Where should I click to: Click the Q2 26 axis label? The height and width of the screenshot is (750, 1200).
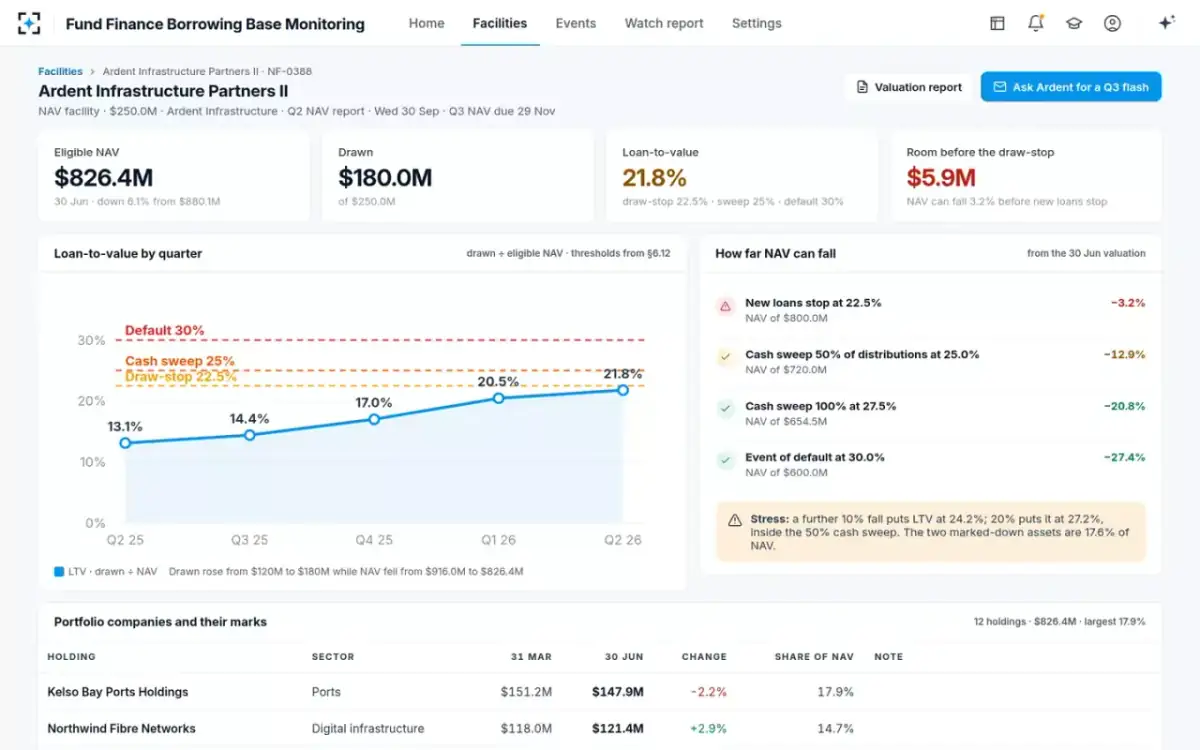(x=623, y=540)
